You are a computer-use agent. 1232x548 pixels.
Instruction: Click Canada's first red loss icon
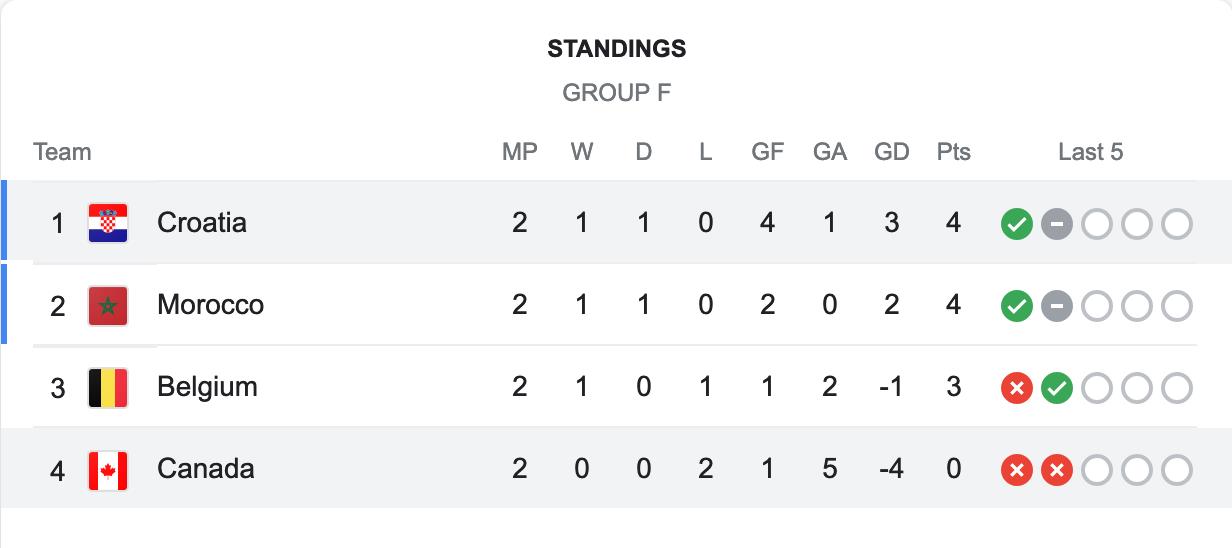coord(1017,470)
